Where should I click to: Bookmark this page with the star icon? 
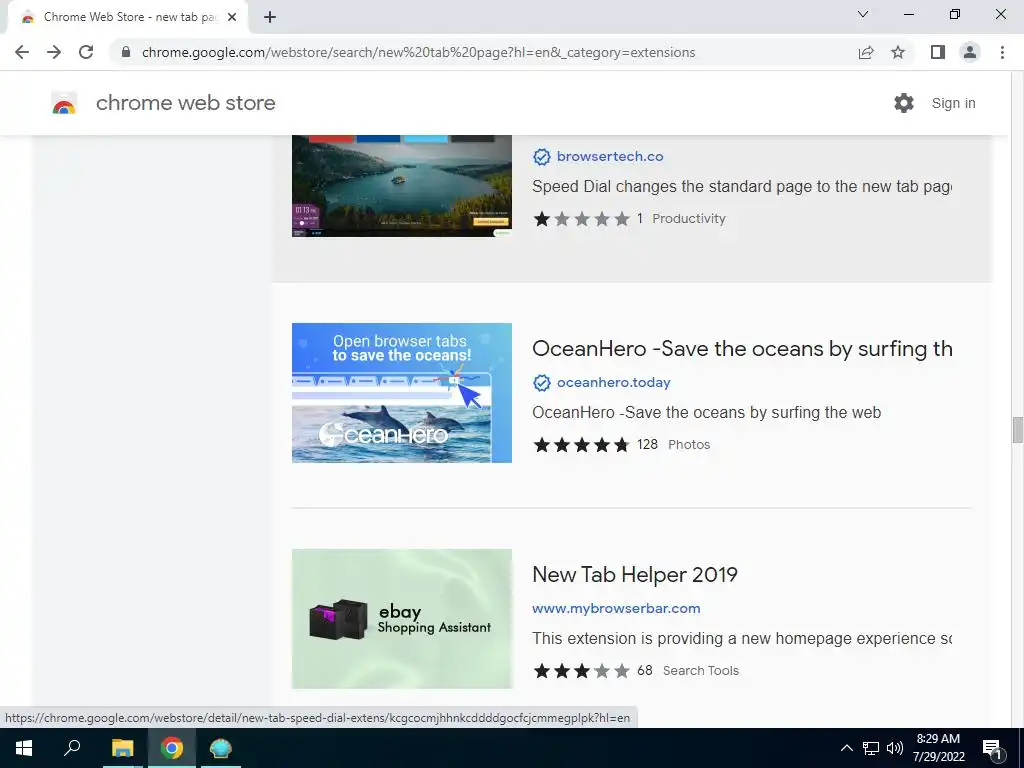(x=898, y=52)
